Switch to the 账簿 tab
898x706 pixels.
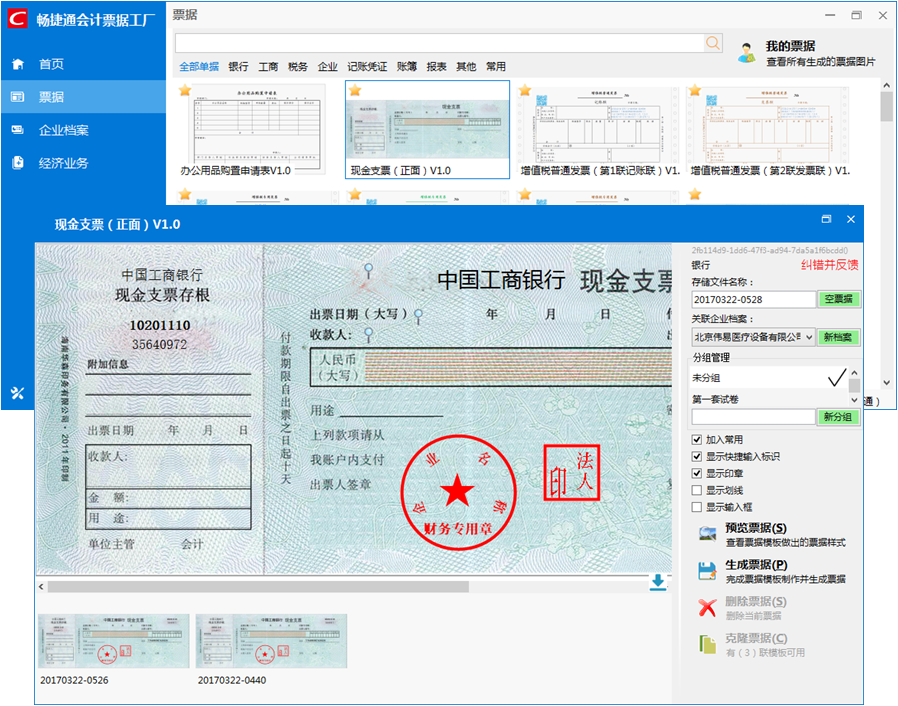pyautogui.click(x=407, y=66)
